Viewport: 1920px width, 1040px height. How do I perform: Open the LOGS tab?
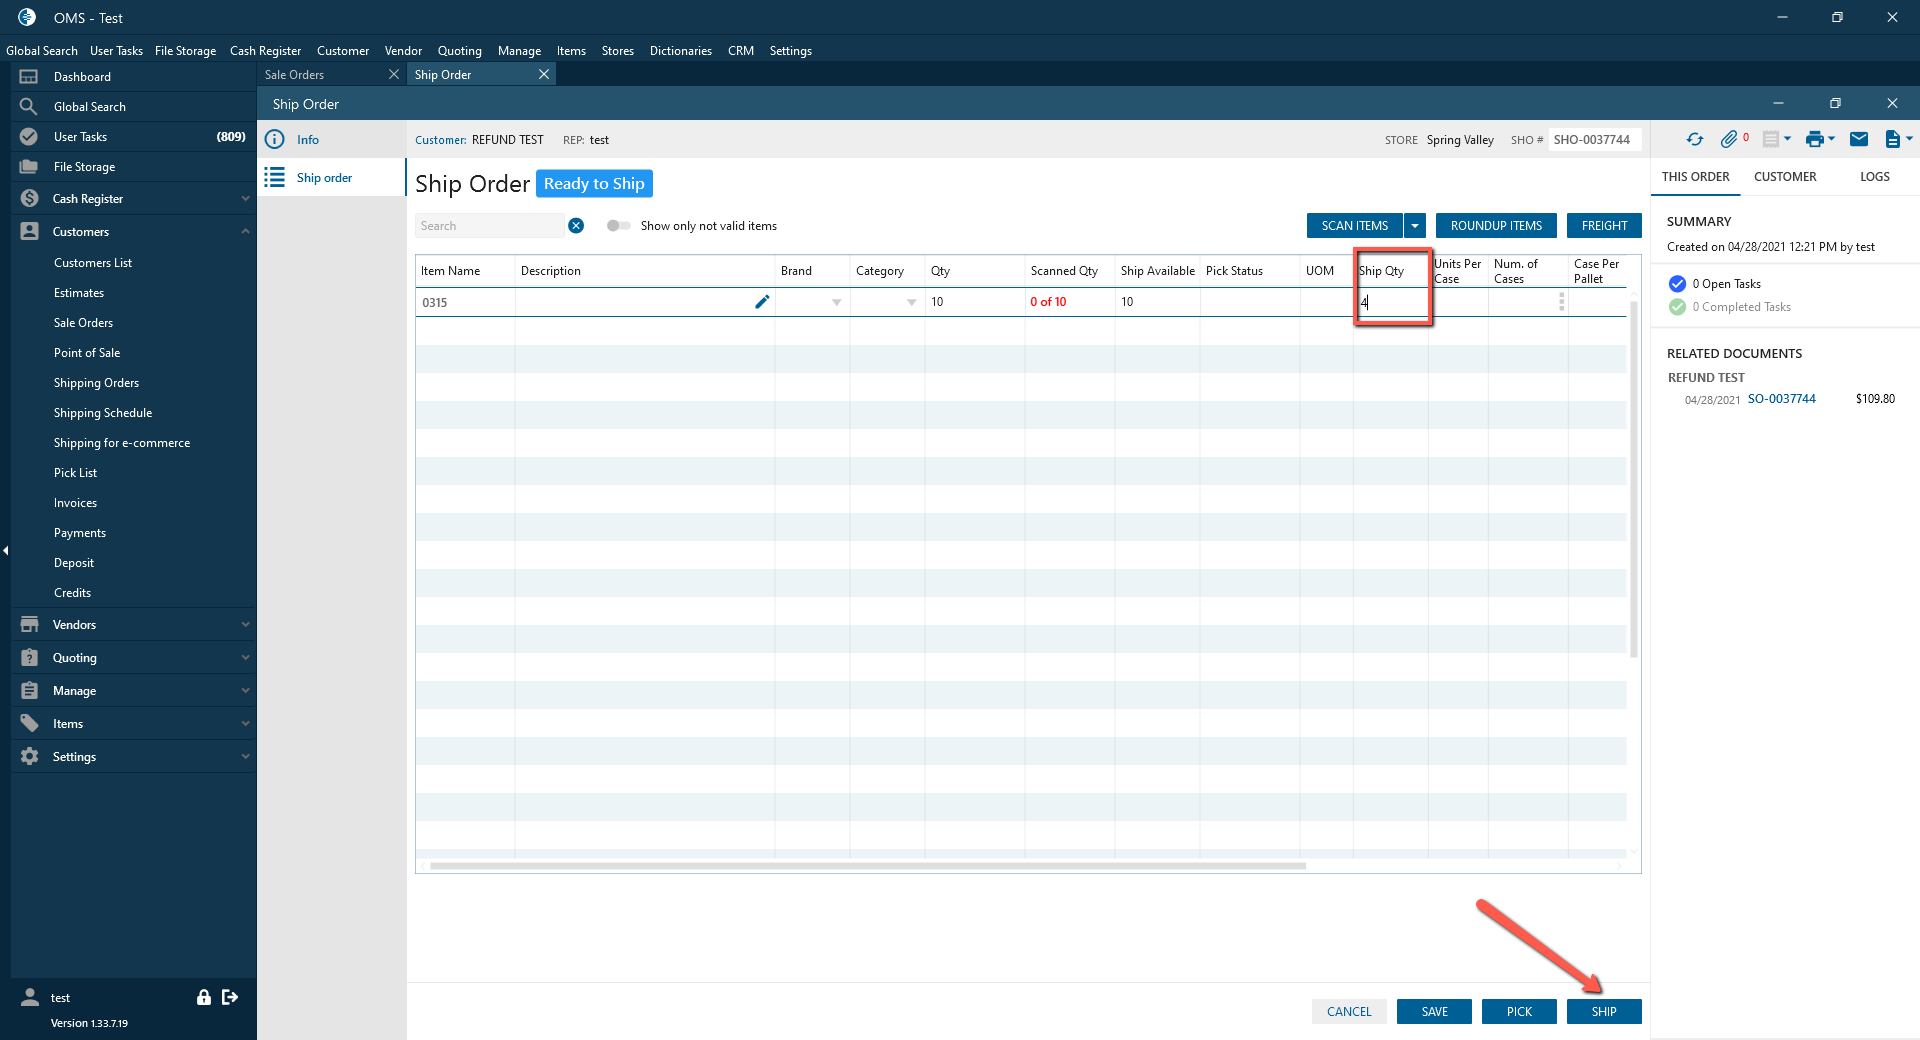[1874, 177]
